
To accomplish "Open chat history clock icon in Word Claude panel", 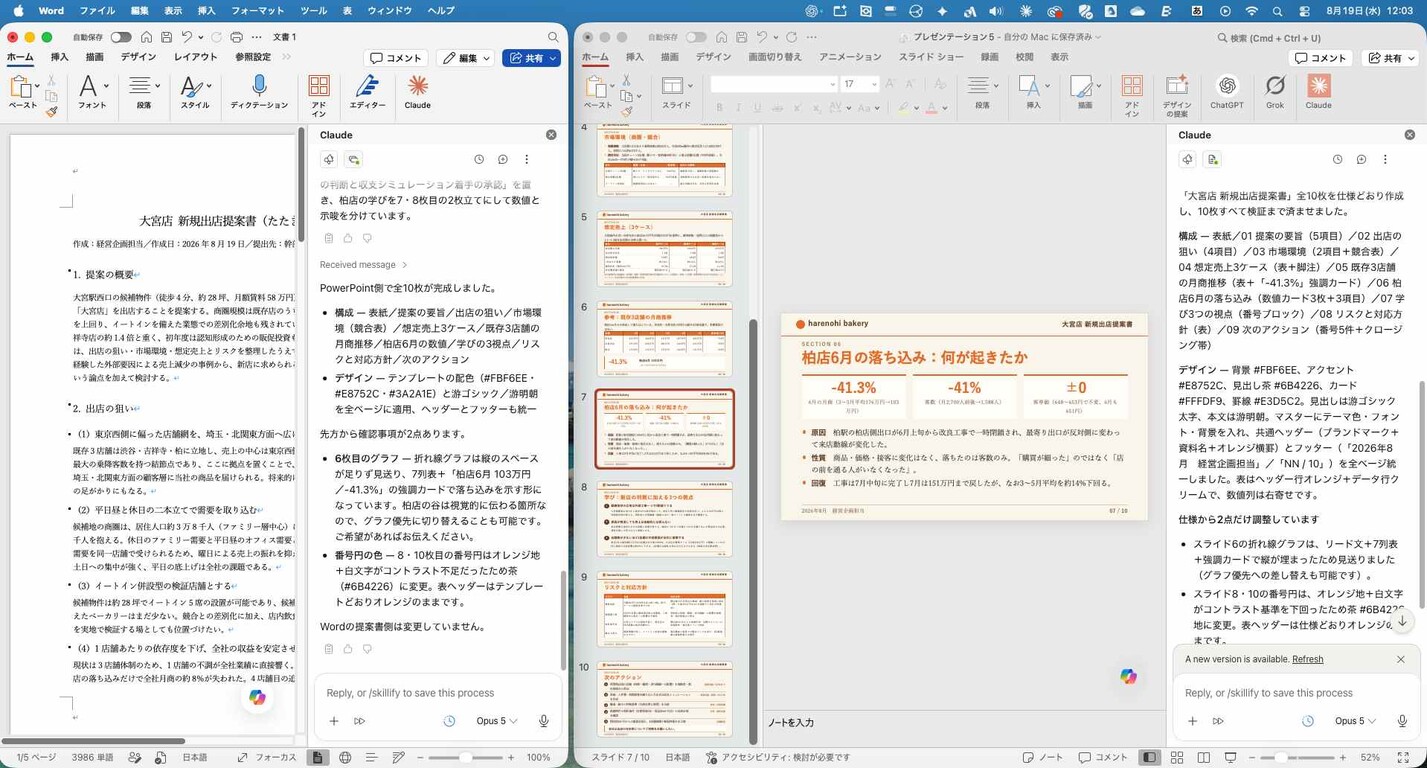I will 479,160.
